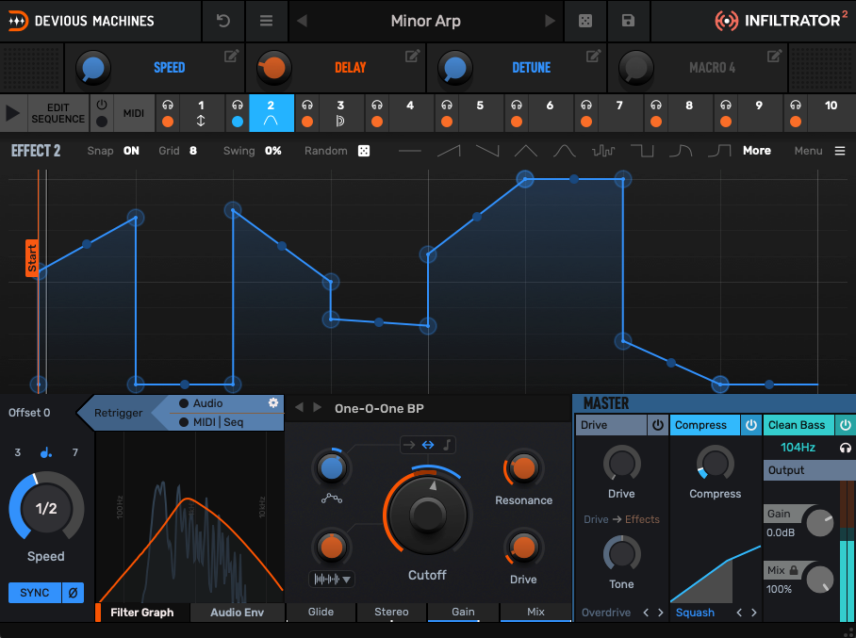The width and height of the screenshot is (856, 638).
Task: Select the musical note key-tracking mode
Action: pyautogui.click(x=447, y=445)
